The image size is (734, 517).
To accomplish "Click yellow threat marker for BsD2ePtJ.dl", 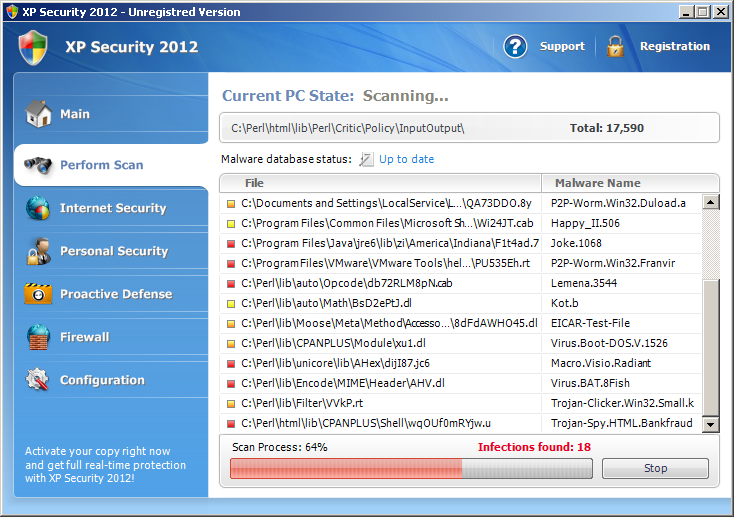I will coord(231,304).
